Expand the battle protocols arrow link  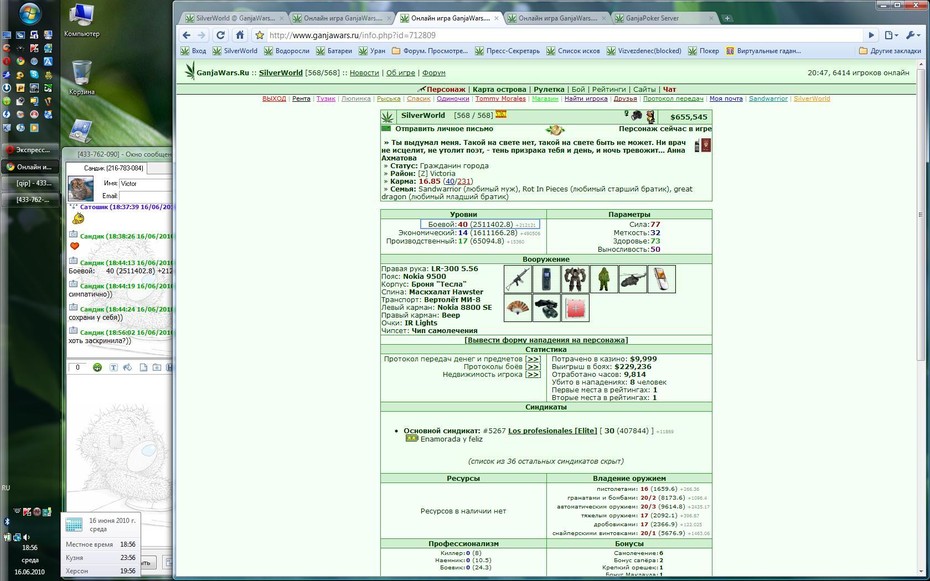(533, 367)
